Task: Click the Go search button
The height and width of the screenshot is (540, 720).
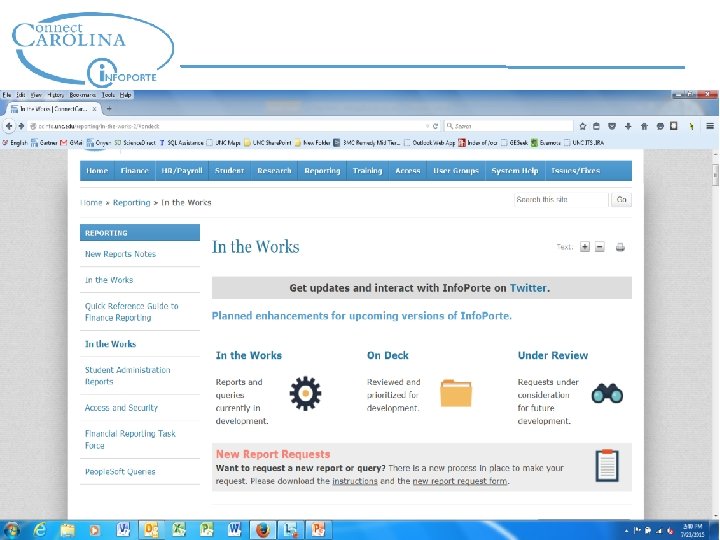Action: click(x=621, y=200)
